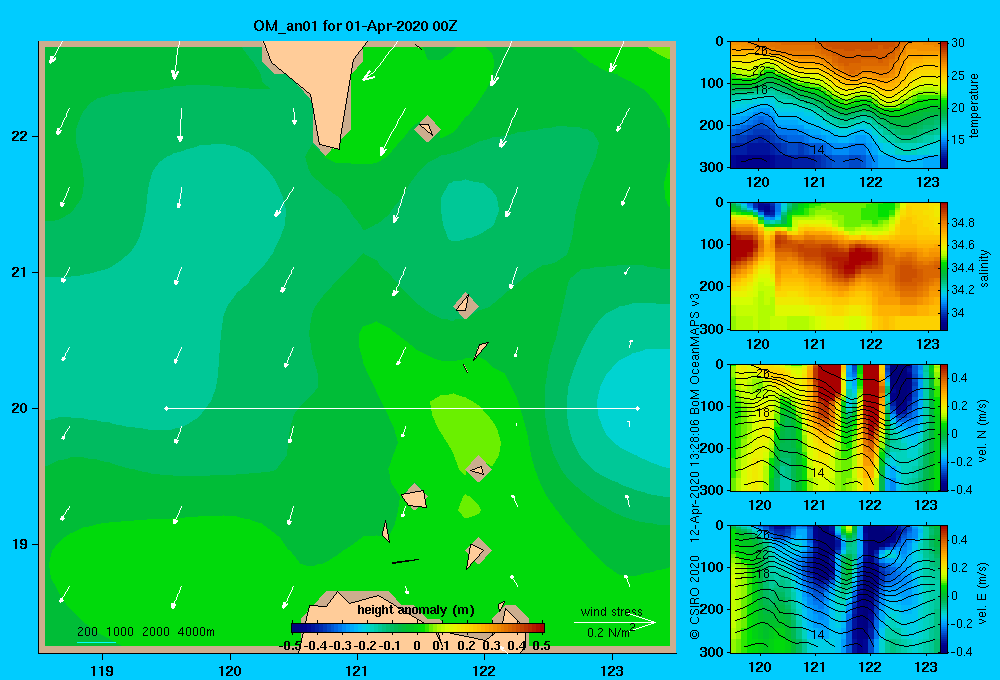Click the longitude label '123' below the map
This screenshot has width=1000, height=680.
tap(612, 670)
